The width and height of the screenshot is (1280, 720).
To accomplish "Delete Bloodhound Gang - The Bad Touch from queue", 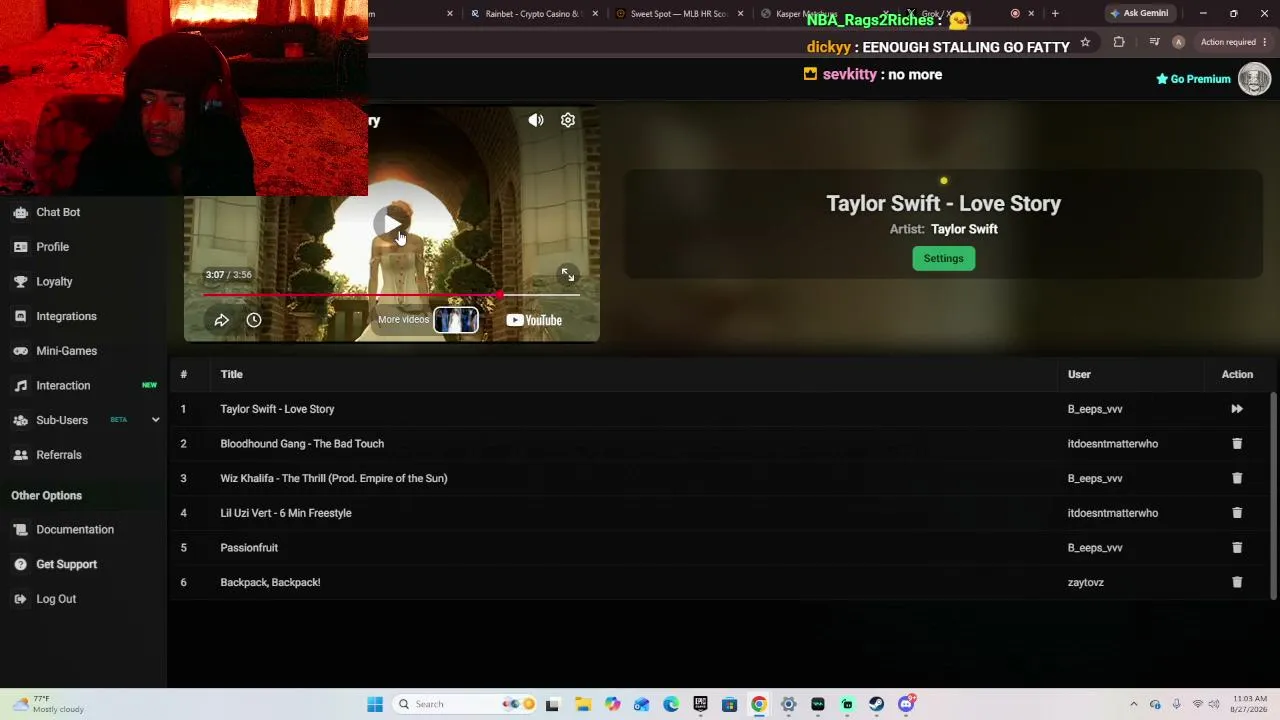I will pos(1237,443).
